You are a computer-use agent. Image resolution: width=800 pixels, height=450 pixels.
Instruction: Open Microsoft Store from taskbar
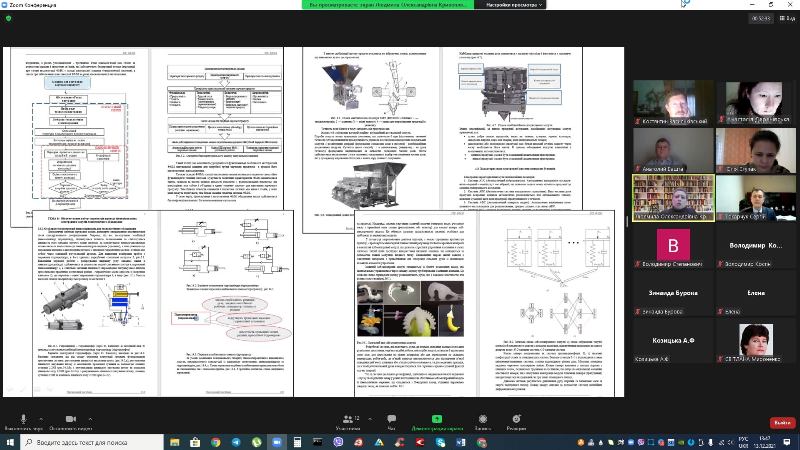click(x=195, y=442)
